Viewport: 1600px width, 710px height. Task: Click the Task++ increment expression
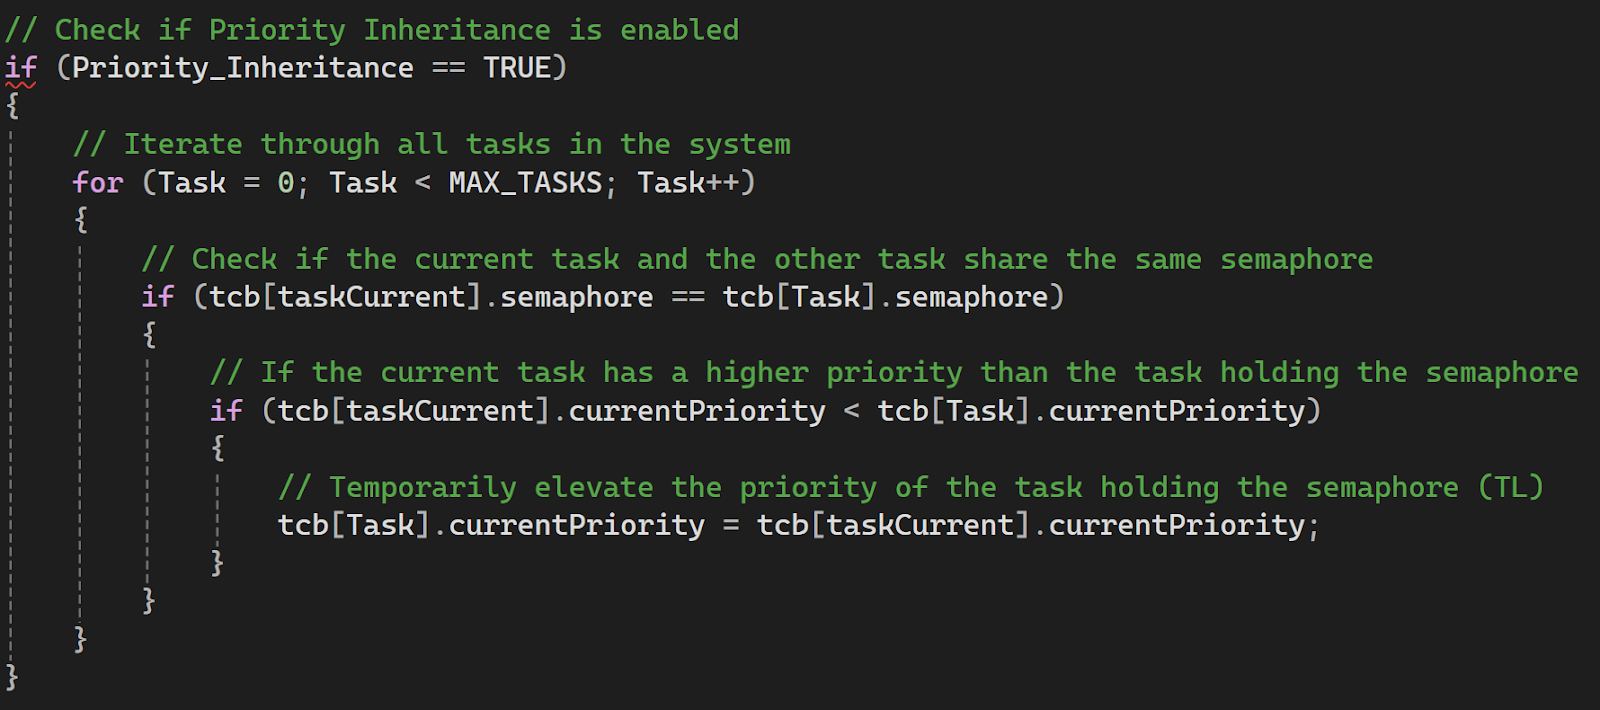click(x=688, y=183)
